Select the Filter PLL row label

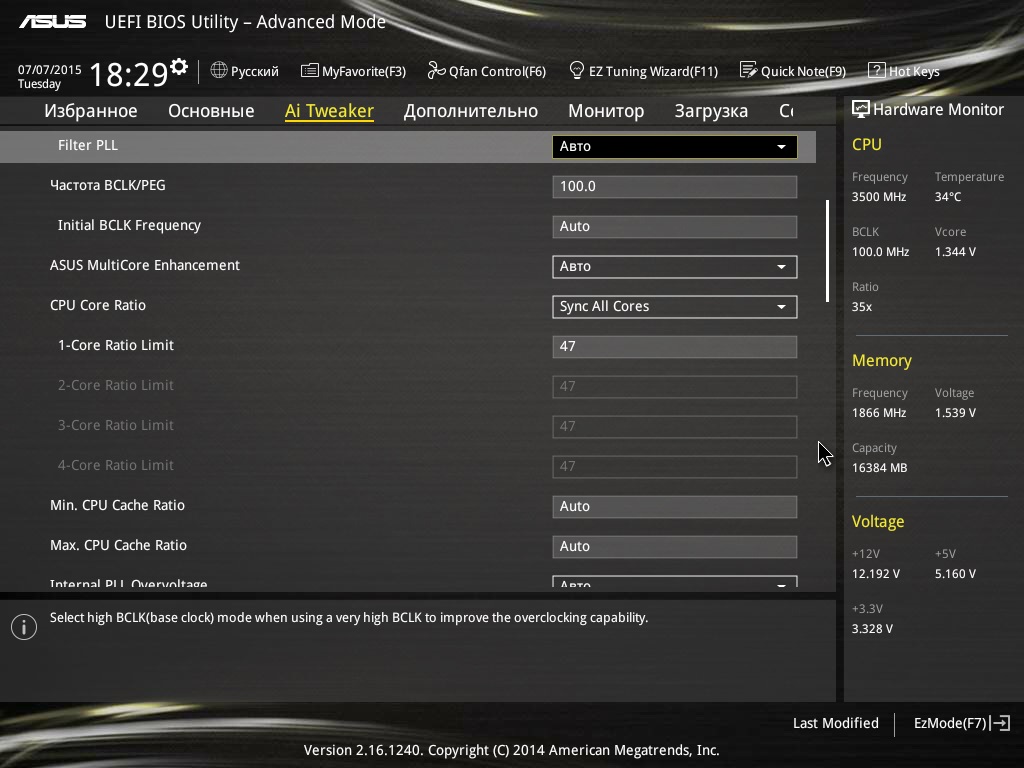88,145
